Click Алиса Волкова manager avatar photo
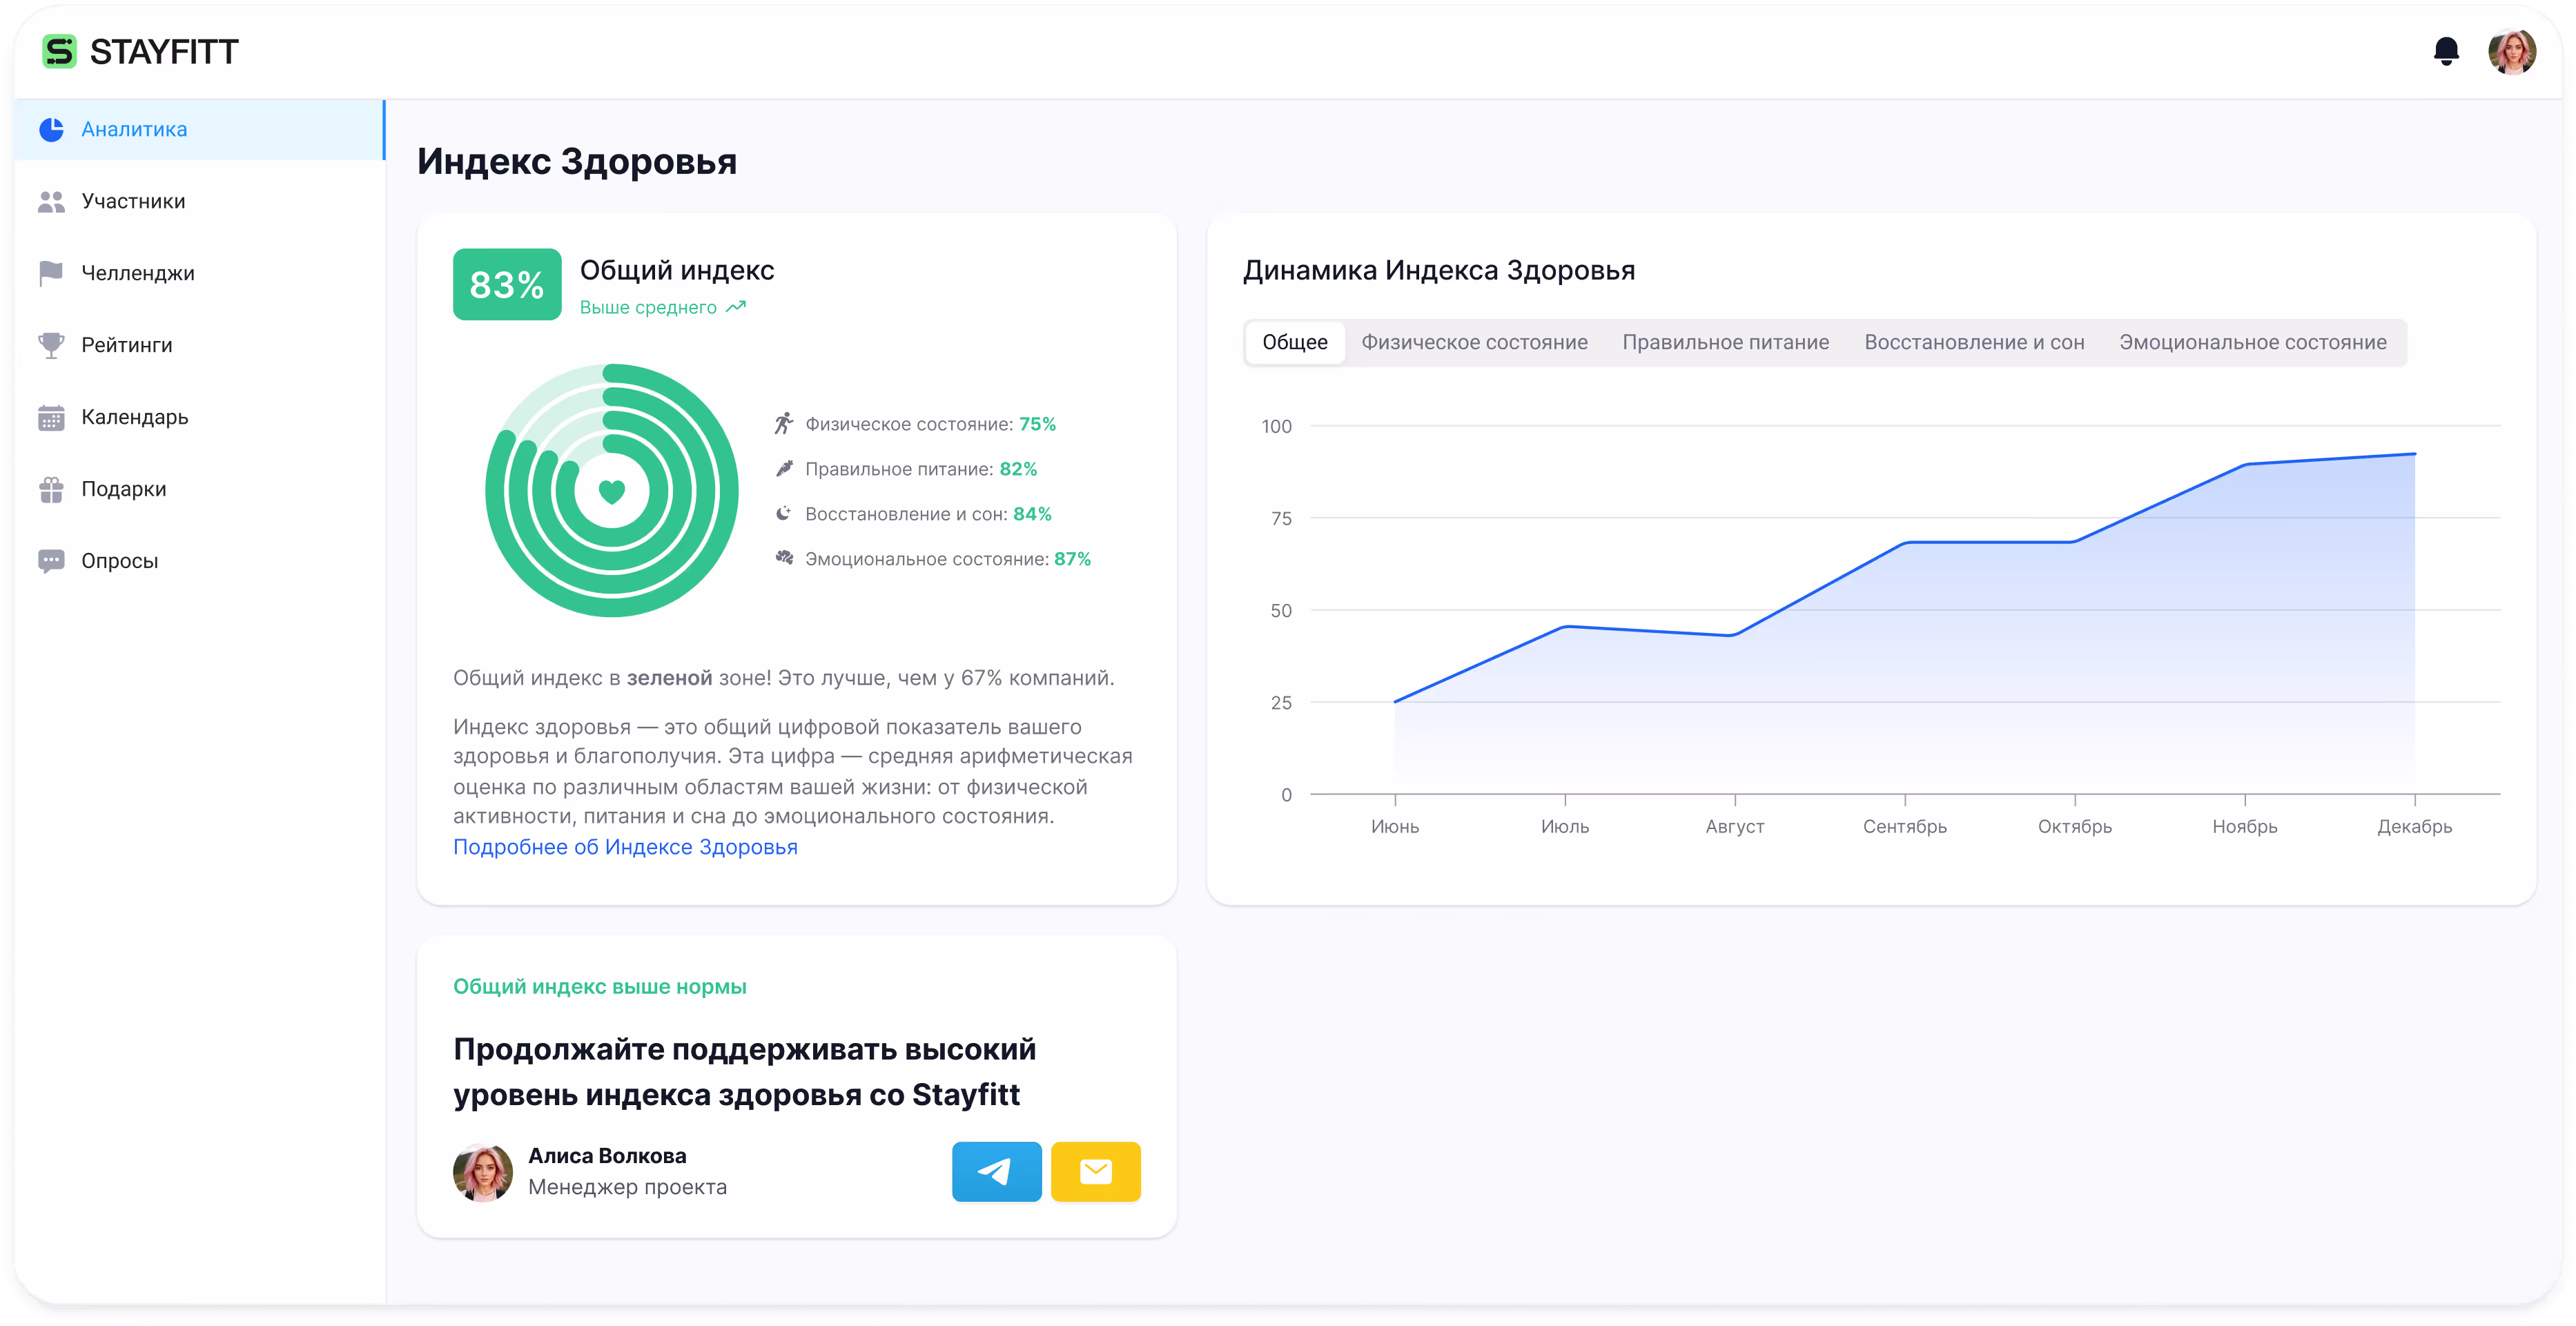 483,1172
